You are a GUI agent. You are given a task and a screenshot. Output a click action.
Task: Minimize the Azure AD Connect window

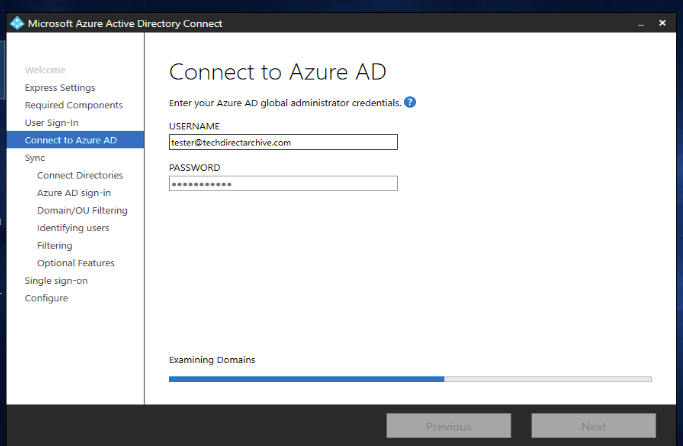[641, 24]
